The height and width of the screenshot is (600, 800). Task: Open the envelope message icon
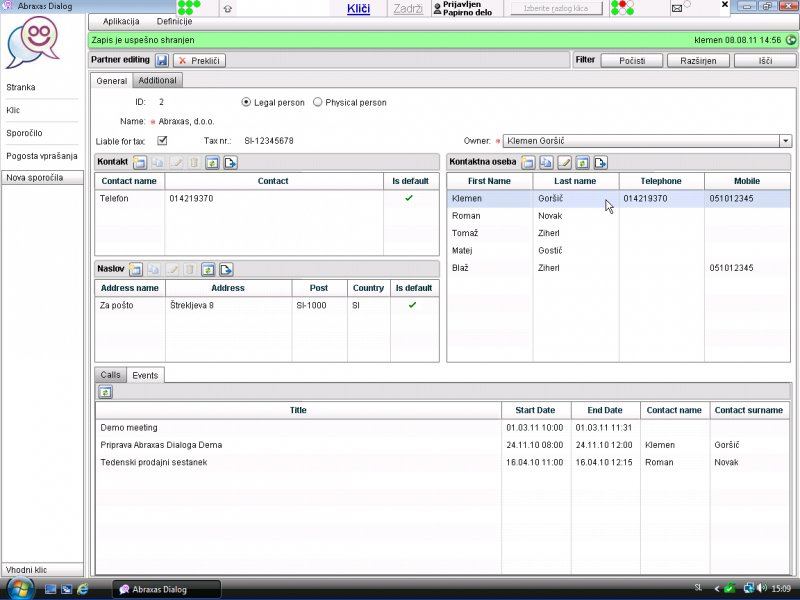click(677, 8)
